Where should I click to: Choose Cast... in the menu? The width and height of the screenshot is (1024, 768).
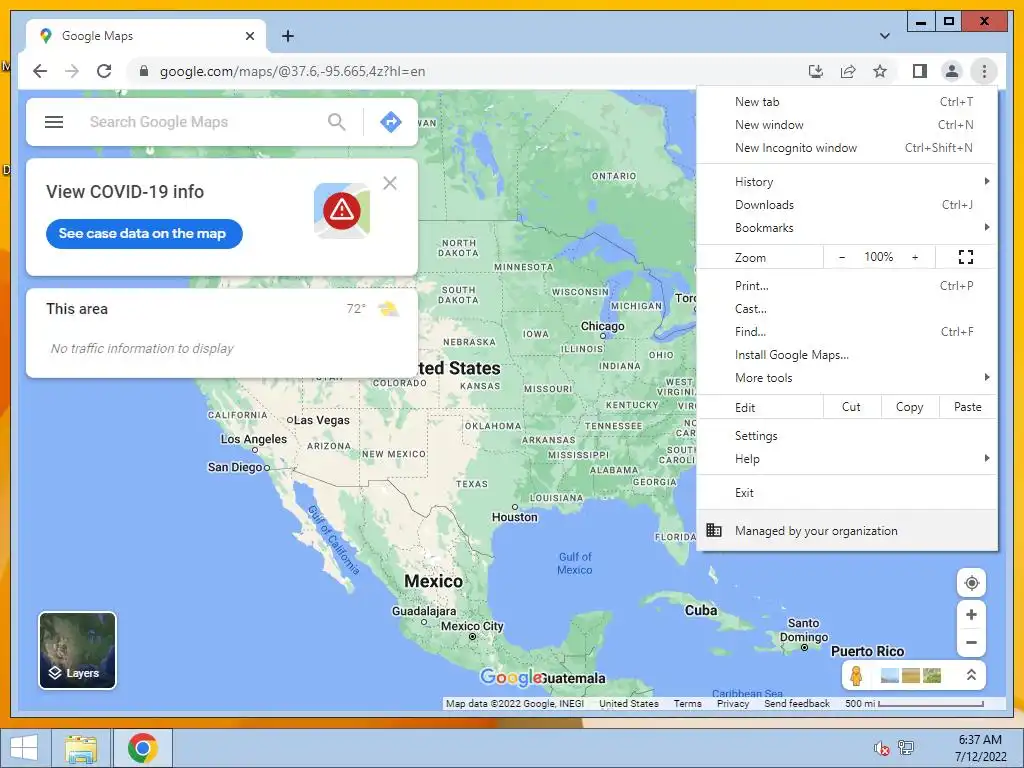[x=847, y=309]
